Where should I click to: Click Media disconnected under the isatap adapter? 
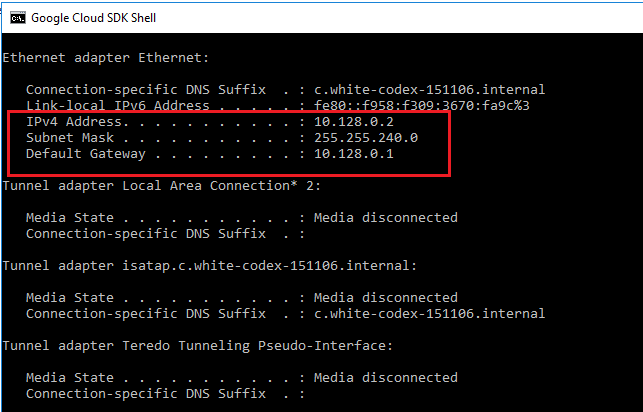386,297
